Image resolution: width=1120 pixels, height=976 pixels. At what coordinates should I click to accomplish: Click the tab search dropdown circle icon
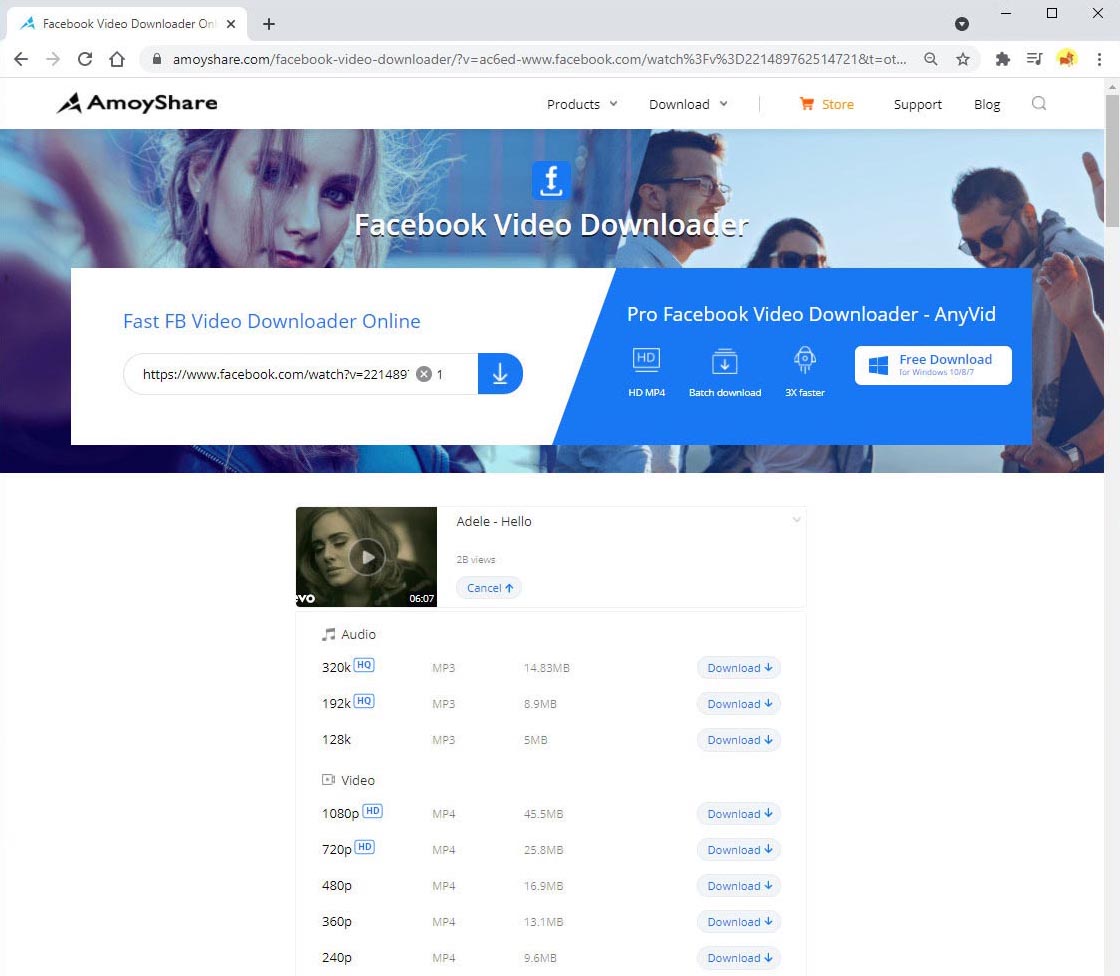click(962, 24)
